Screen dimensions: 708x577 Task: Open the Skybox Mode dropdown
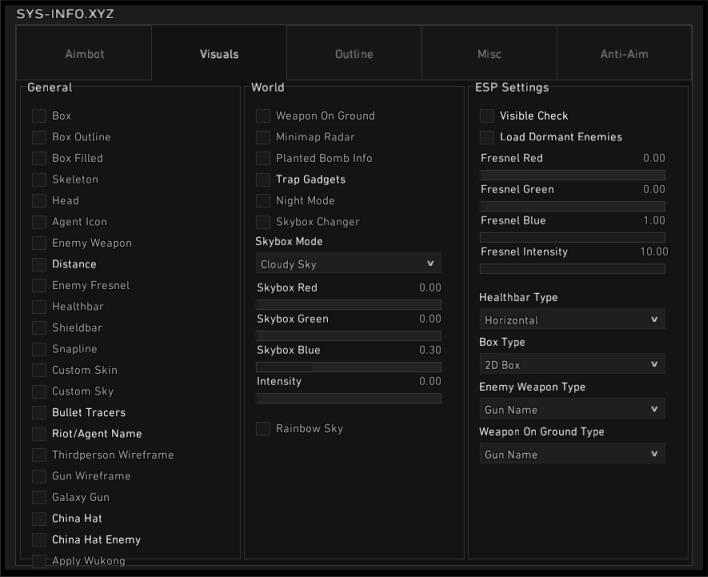(348, 264)
